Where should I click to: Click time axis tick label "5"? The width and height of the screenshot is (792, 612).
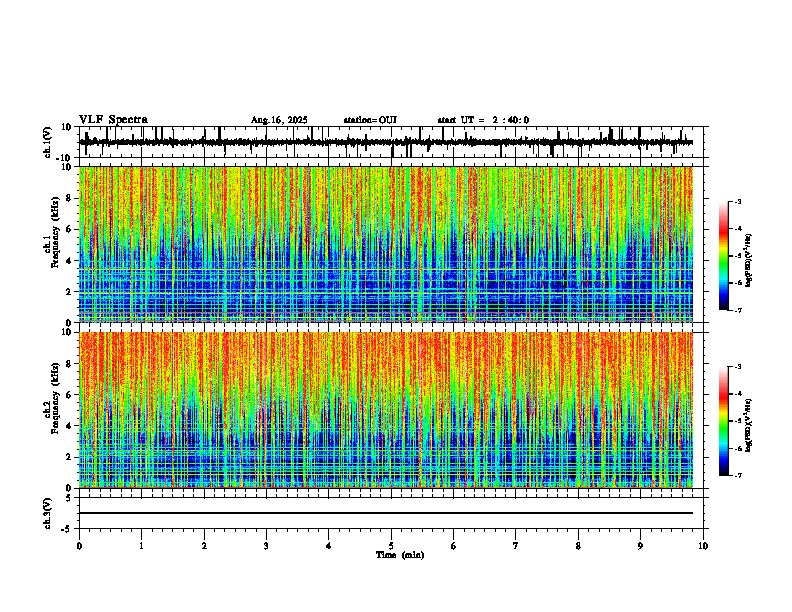click(x=391, y=546)
